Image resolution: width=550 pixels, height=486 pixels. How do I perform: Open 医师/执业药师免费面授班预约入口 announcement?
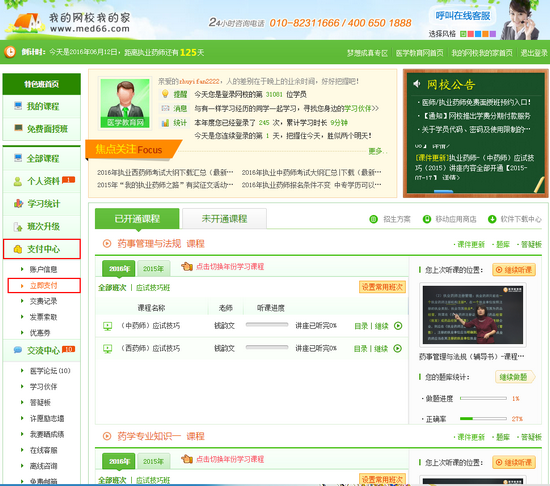point(476,102)
